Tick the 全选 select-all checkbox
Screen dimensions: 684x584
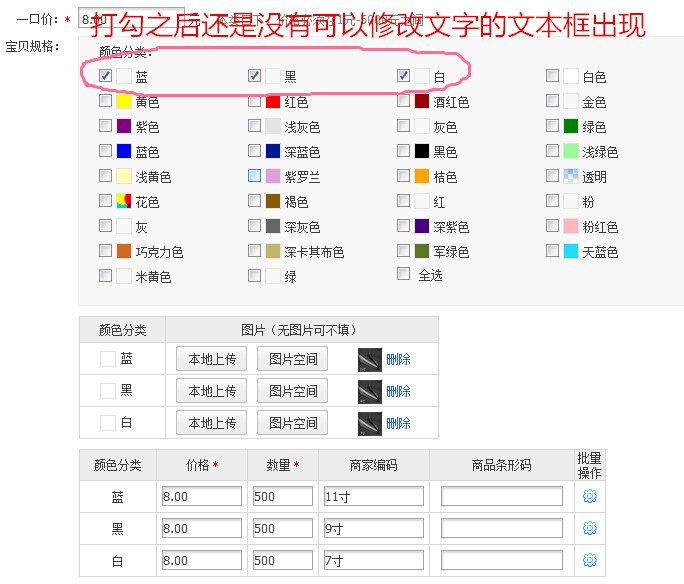tap(404, 274)
